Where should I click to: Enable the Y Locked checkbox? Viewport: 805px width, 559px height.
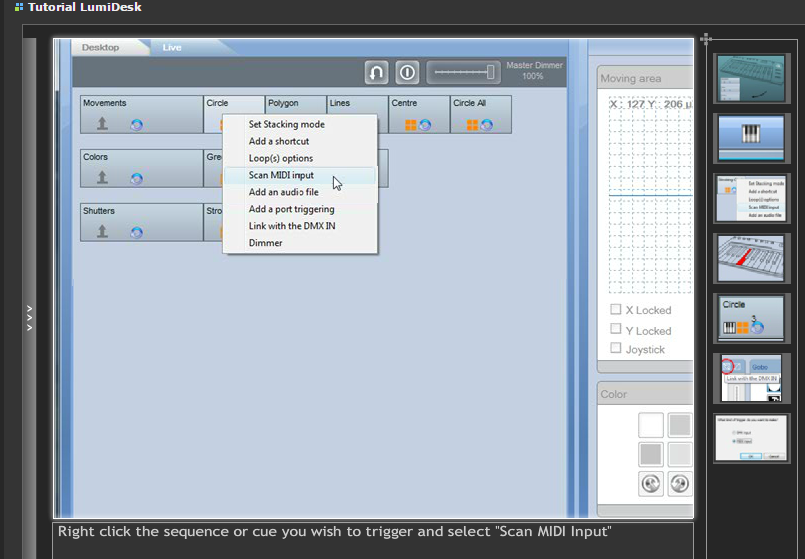[x=616, y=329]
